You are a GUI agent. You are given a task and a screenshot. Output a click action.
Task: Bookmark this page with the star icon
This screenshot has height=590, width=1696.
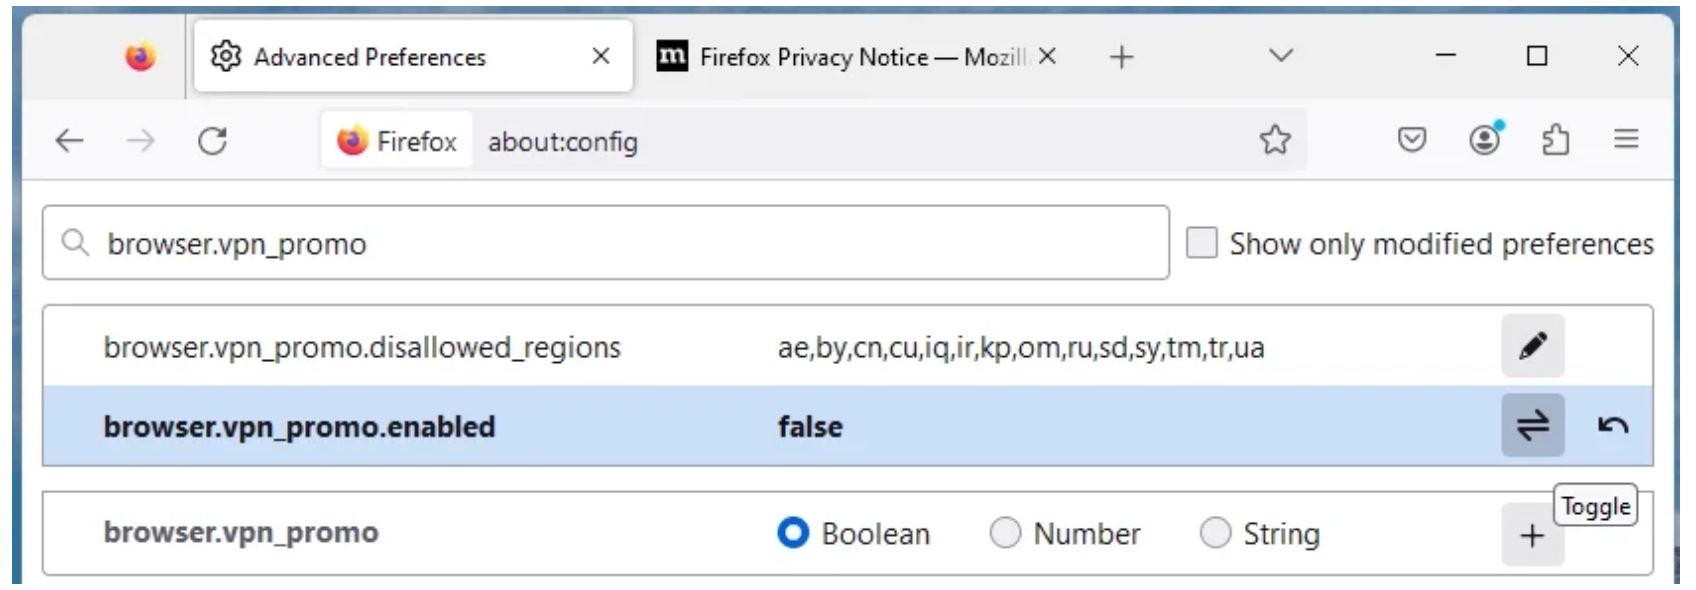1275,140
